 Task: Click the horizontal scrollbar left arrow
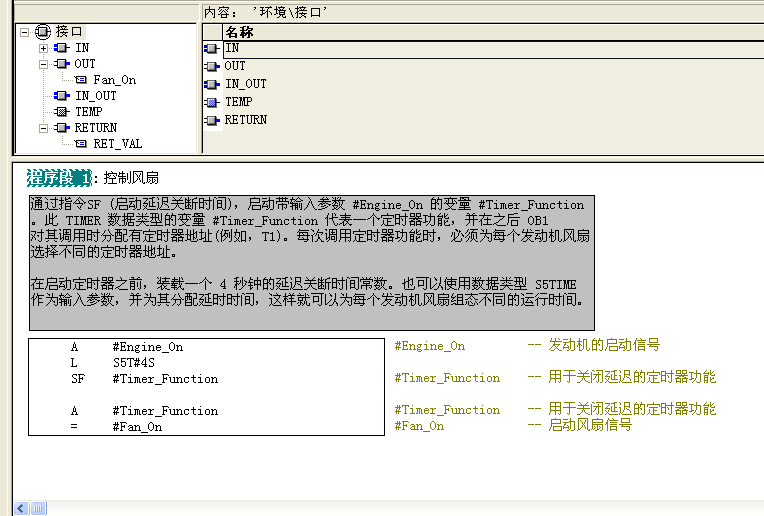pyautogui.click(x=21, y=508)
